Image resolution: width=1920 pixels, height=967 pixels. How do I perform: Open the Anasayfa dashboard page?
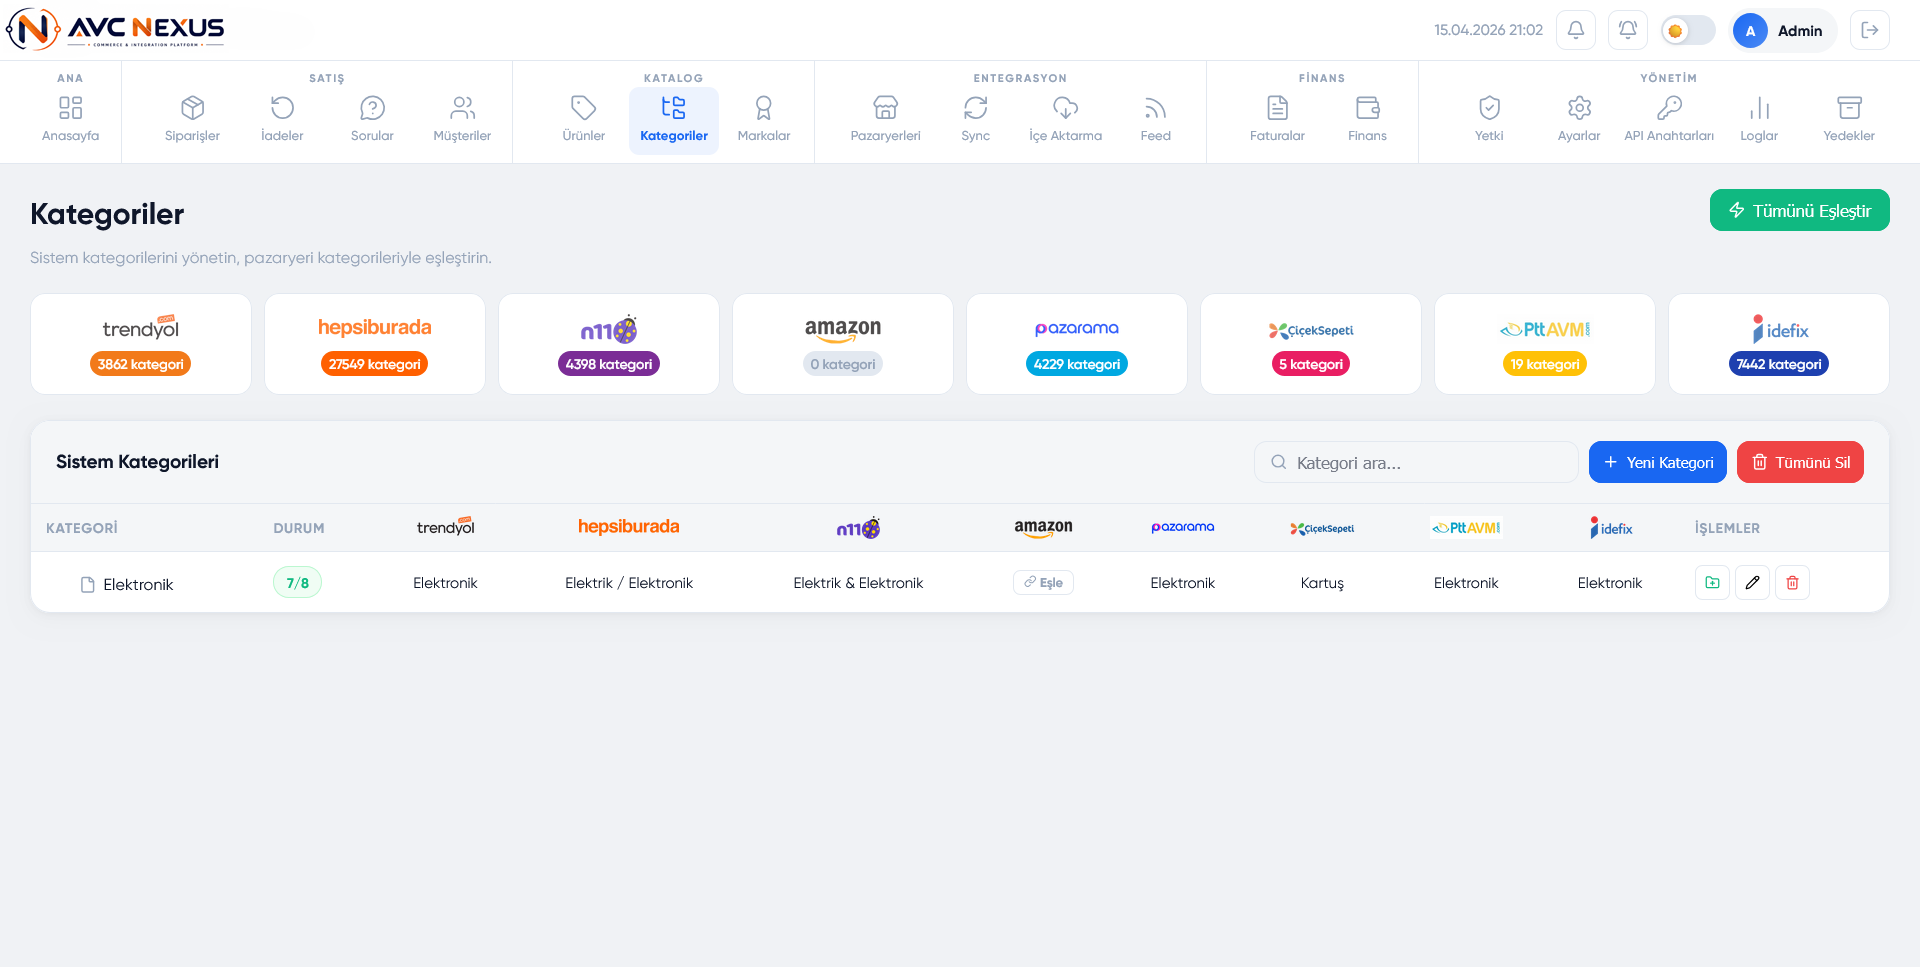tap(70, 120)
